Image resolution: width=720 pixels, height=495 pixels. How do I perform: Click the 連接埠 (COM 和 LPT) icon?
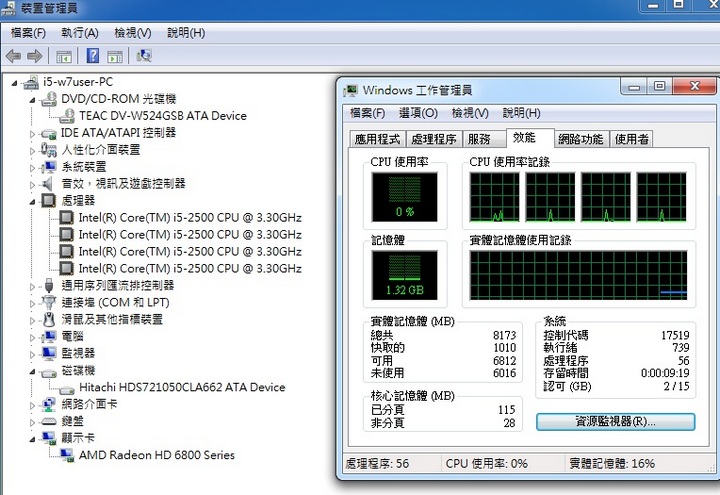coord(49,303)
